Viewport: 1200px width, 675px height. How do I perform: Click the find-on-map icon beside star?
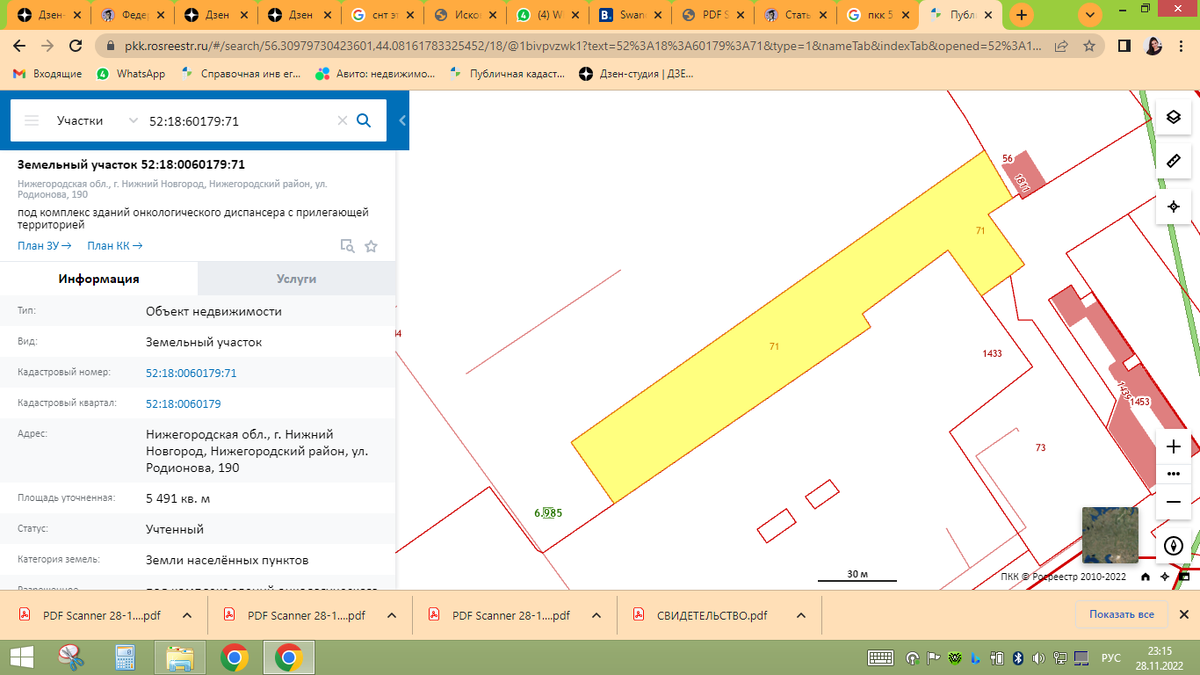pyautogui.click(x=347, y=246)
